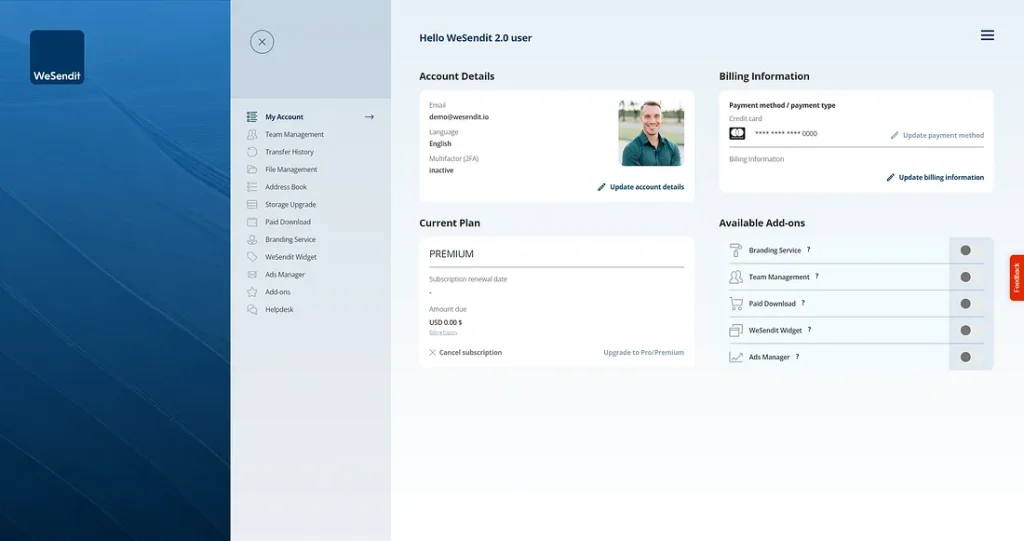
Task: Click the WeSendit logo tile
Action: coord(57,57)
